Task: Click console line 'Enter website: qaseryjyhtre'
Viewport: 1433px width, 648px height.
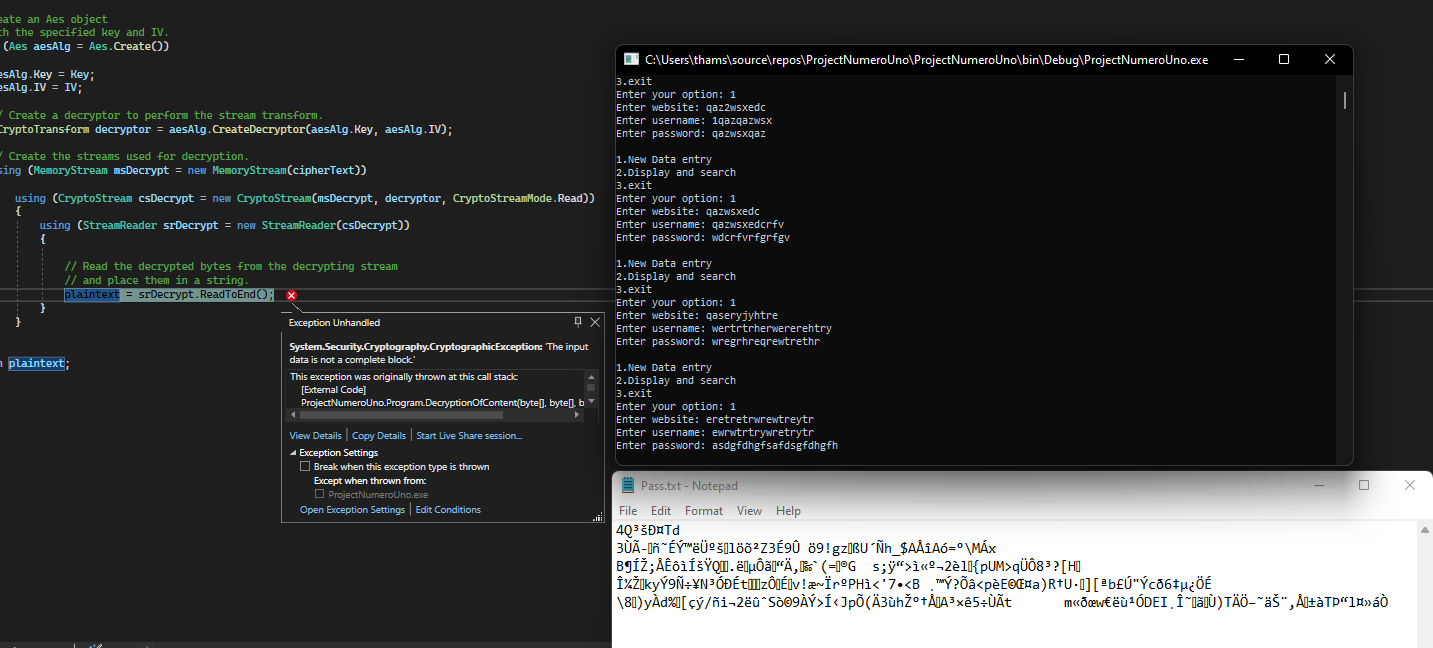Action: 697,315
